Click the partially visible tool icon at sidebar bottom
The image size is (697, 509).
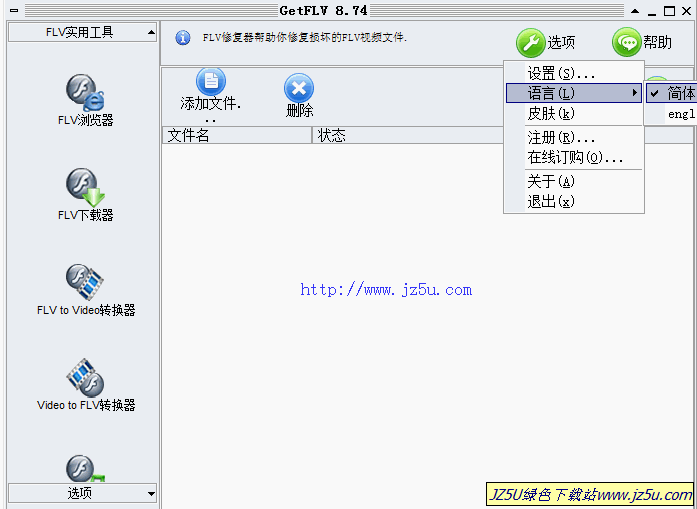pos(85,468)
